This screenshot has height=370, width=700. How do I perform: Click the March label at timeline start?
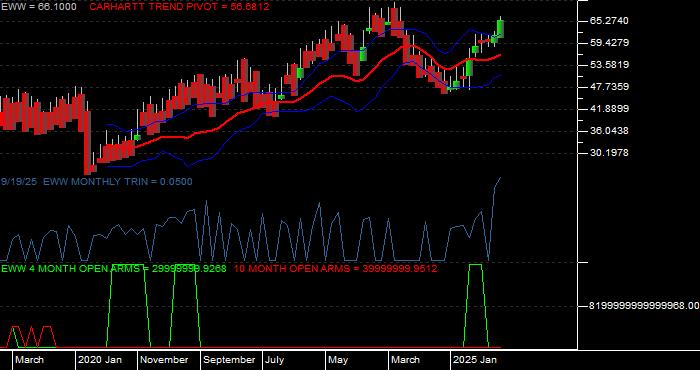coord(30,360)
